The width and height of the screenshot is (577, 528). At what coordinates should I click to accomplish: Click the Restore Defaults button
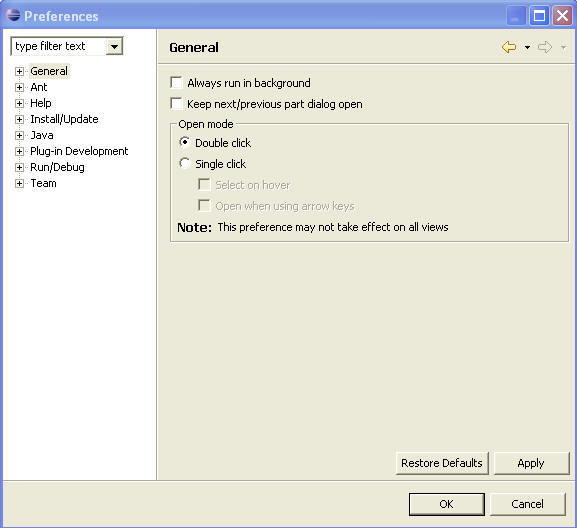point(442,463)
